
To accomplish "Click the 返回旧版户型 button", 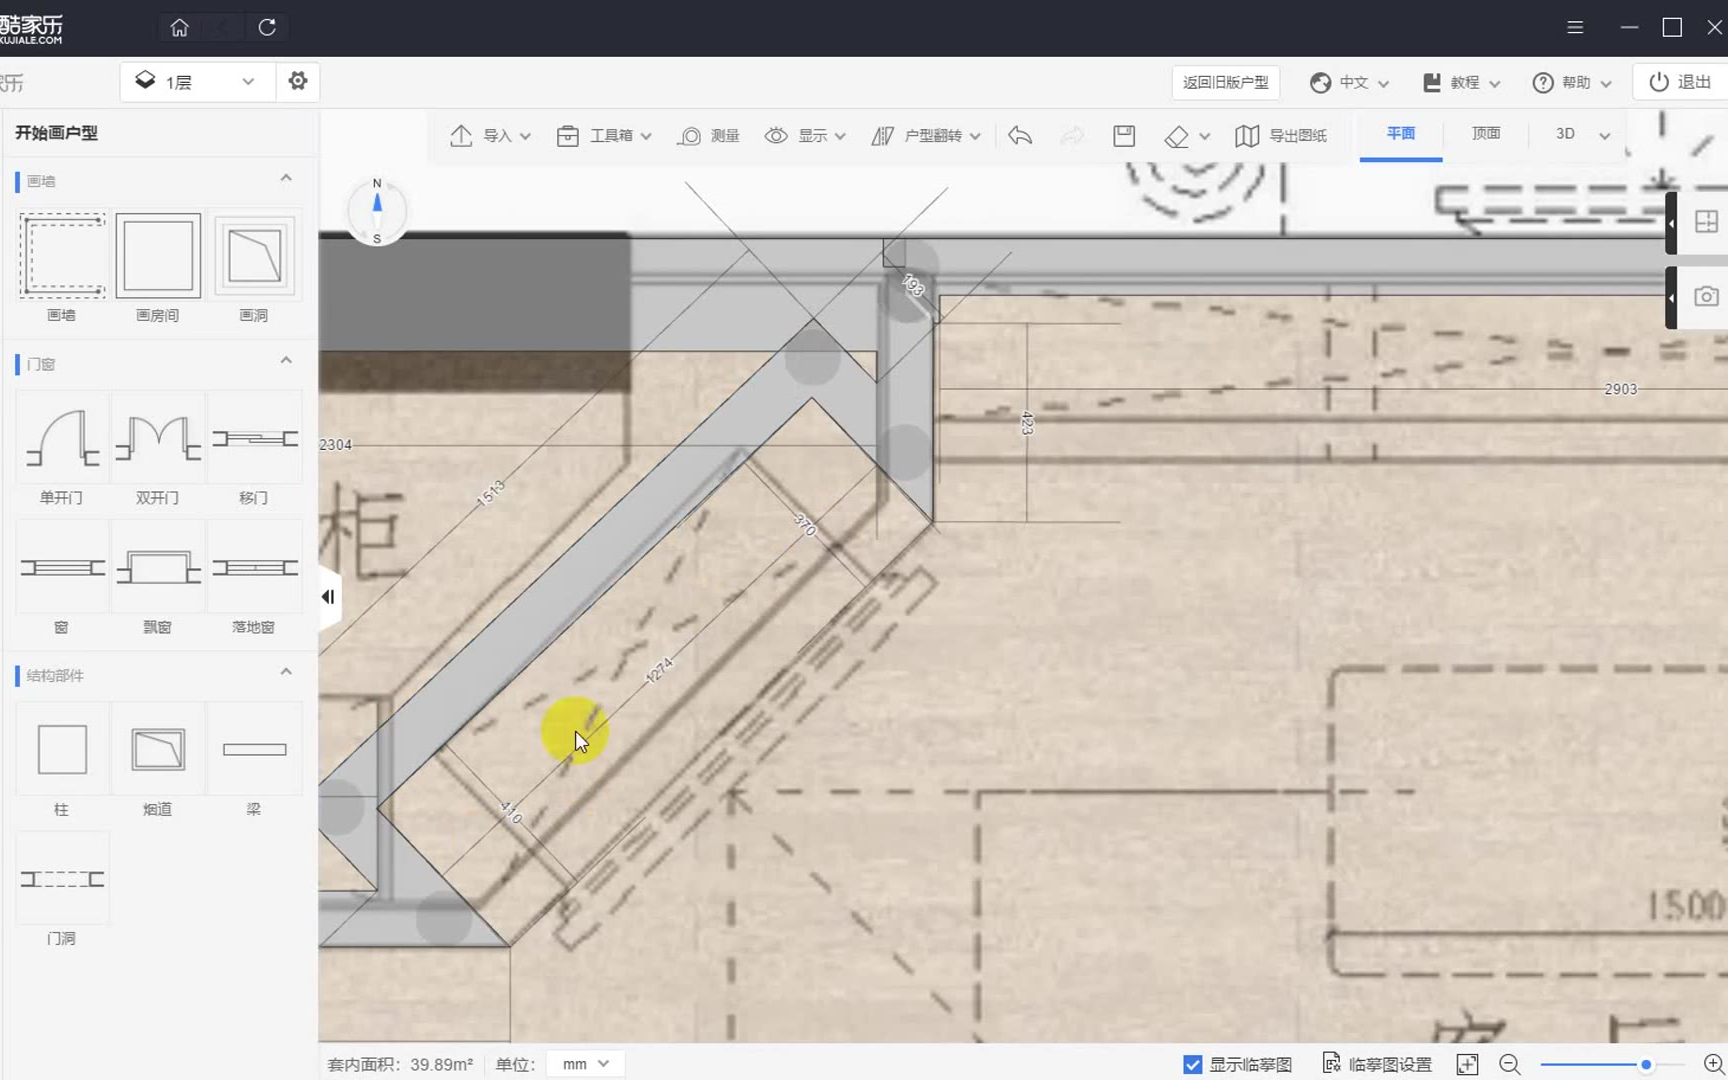I will [1225, 82].
